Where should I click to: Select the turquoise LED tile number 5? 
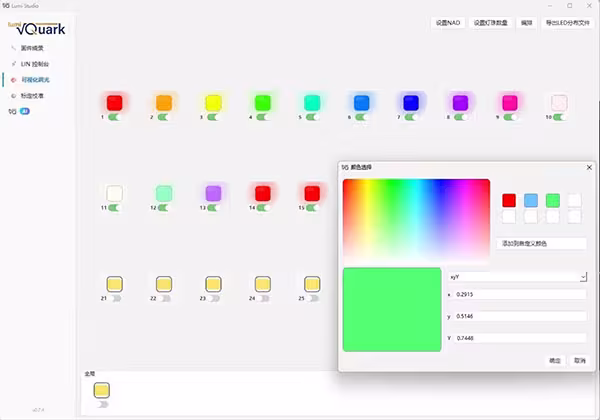tap(312, 103)
